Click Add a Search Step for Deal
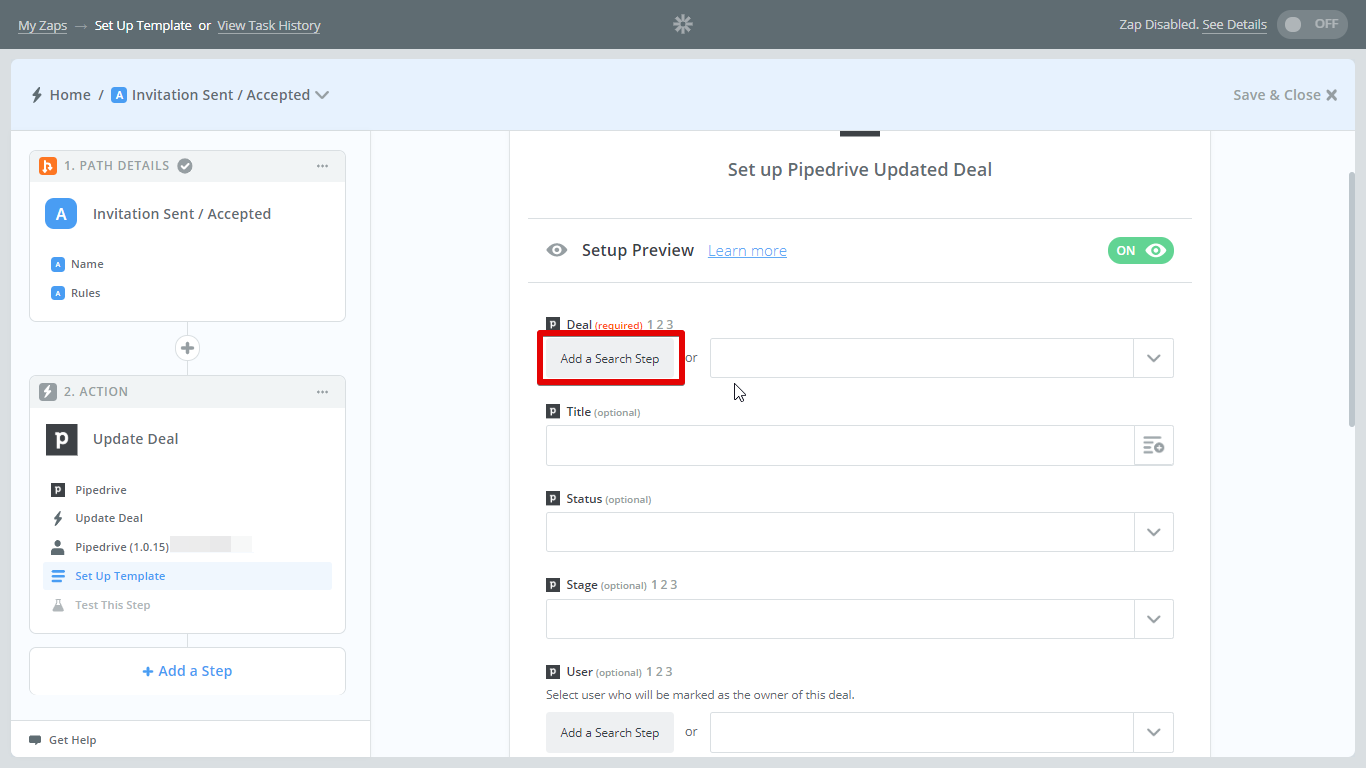 click(610, 358)
